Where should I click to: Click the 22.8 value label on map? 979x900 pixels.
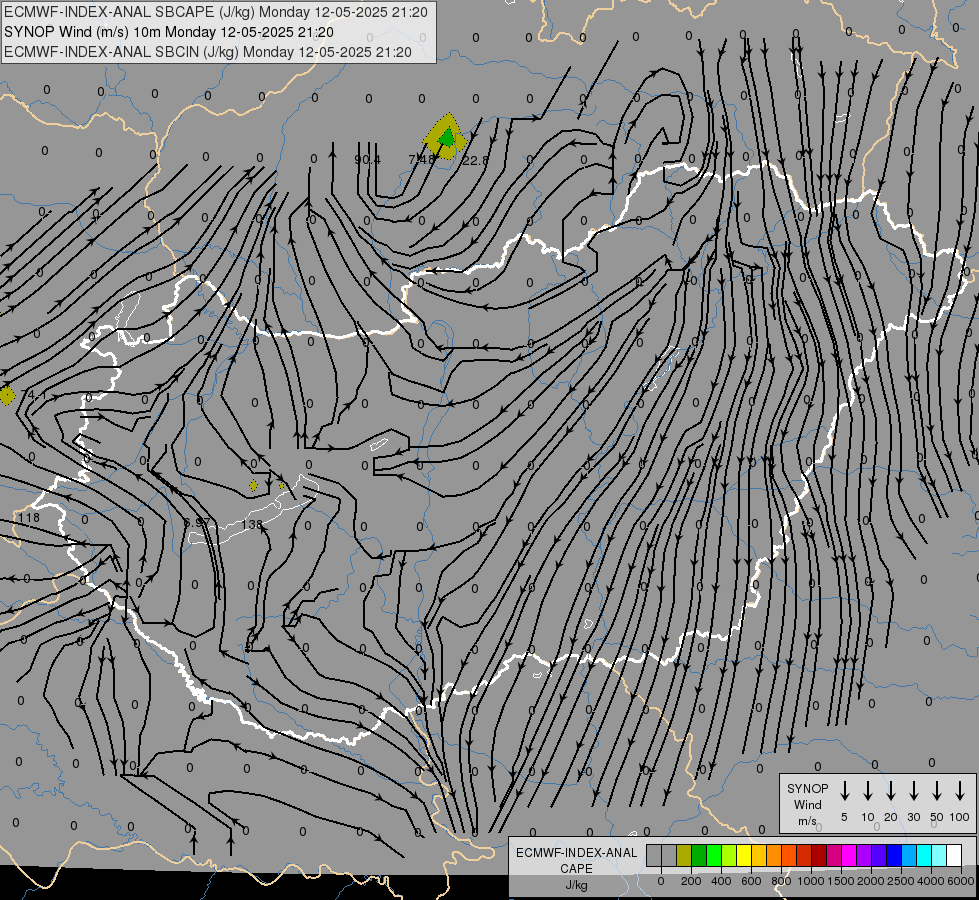[475, 161]
